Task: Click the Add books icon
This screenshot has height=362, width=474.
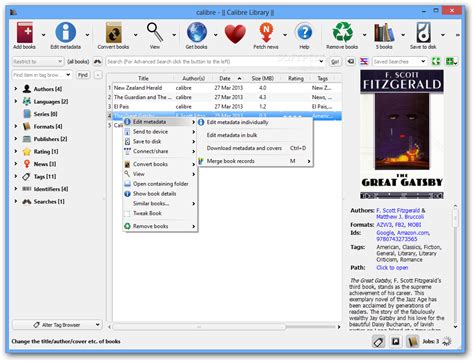Action: click(x=25, y=33)
